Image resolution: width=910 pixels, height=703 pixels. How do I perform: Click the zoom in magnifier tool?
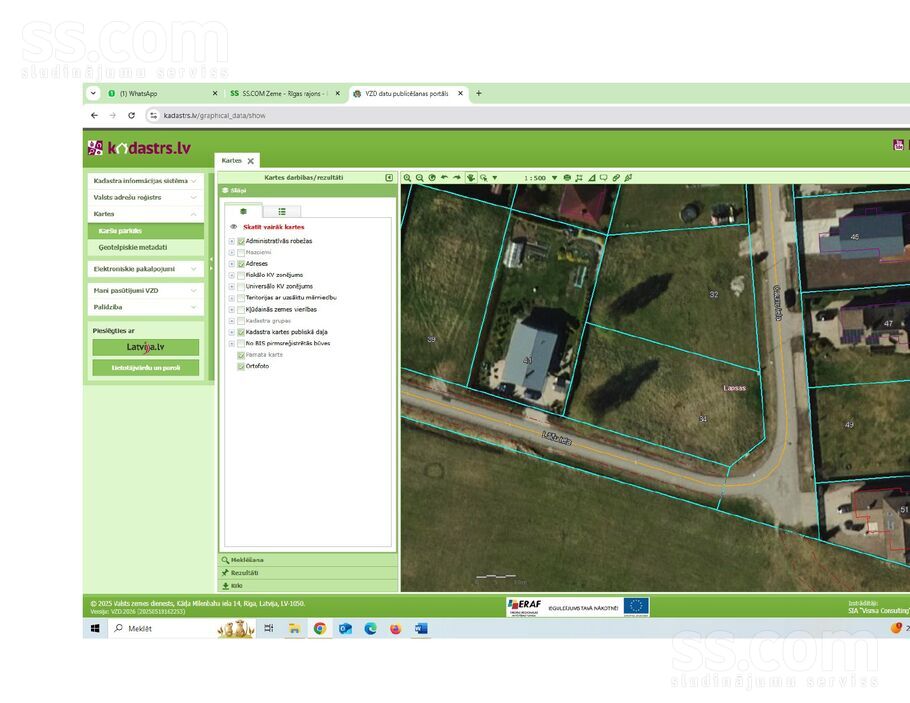pyautogui.click(x=407, y=177)
